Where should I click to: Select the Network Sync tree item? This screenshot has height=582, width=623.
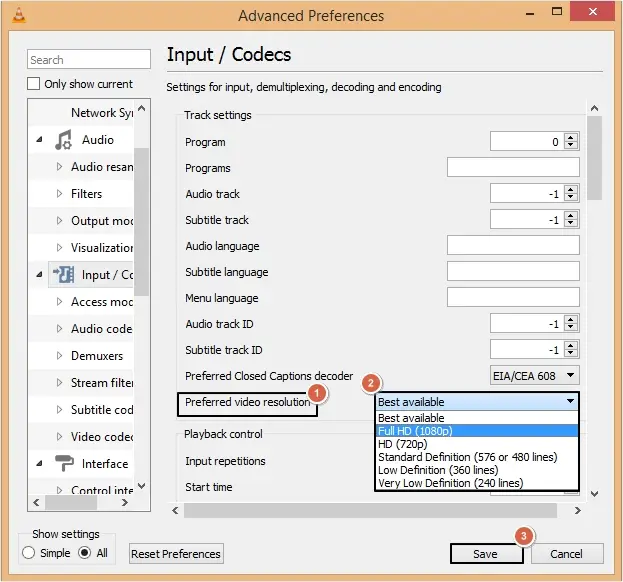(102, 113)
